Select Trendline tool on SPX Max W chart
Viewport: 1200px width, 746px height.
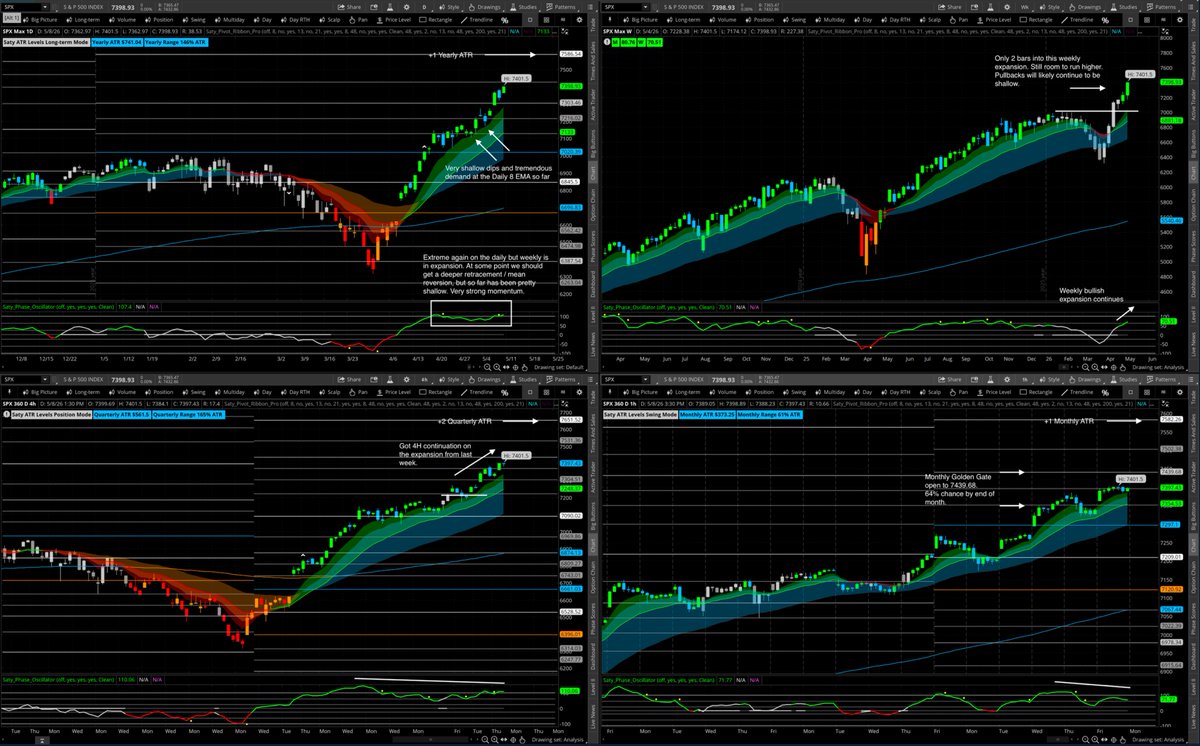point(1077,20)
